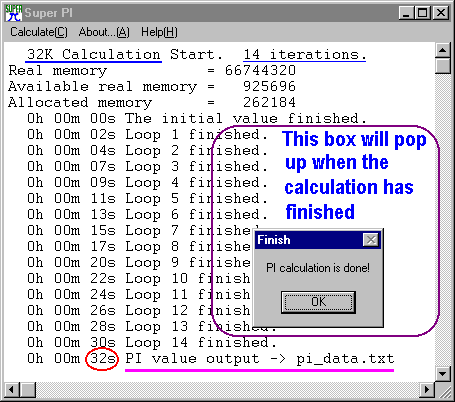Close the Finish dialog with X

371,240
